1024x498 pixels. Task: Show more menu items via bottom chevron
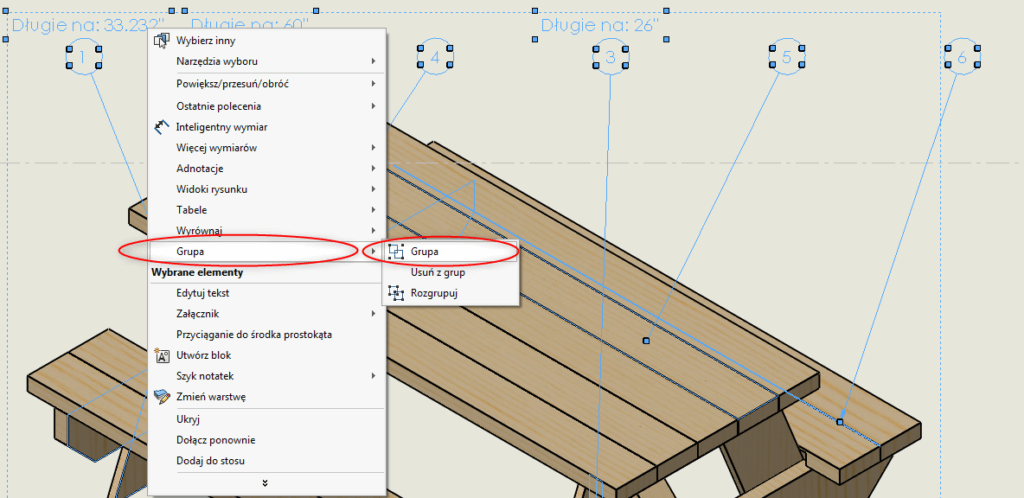coord(264,483)
